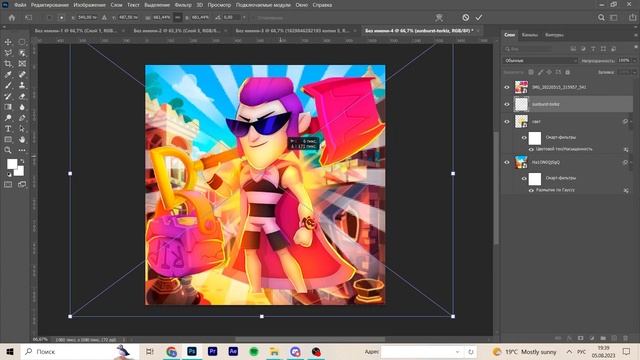
Task: Open the Photoshop search icon
Action: 601,18
